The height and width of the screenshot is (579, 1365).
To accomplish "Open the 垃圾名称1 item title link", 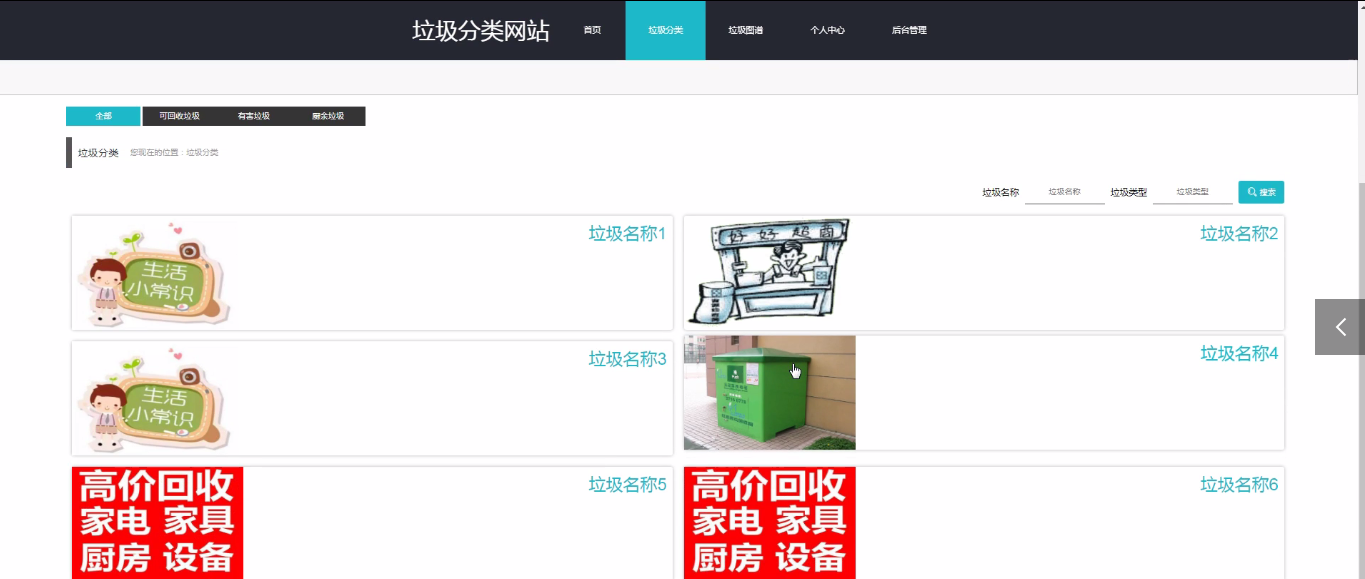I will (x=627, y=234).
